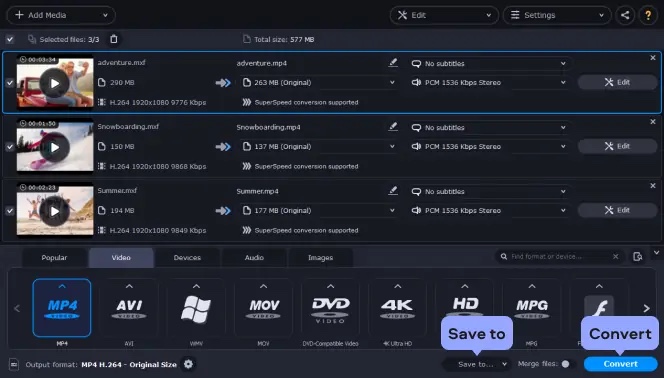
Task: Open subtitles dropdown for Snowboarding.mp4
Action: [490, 127]
